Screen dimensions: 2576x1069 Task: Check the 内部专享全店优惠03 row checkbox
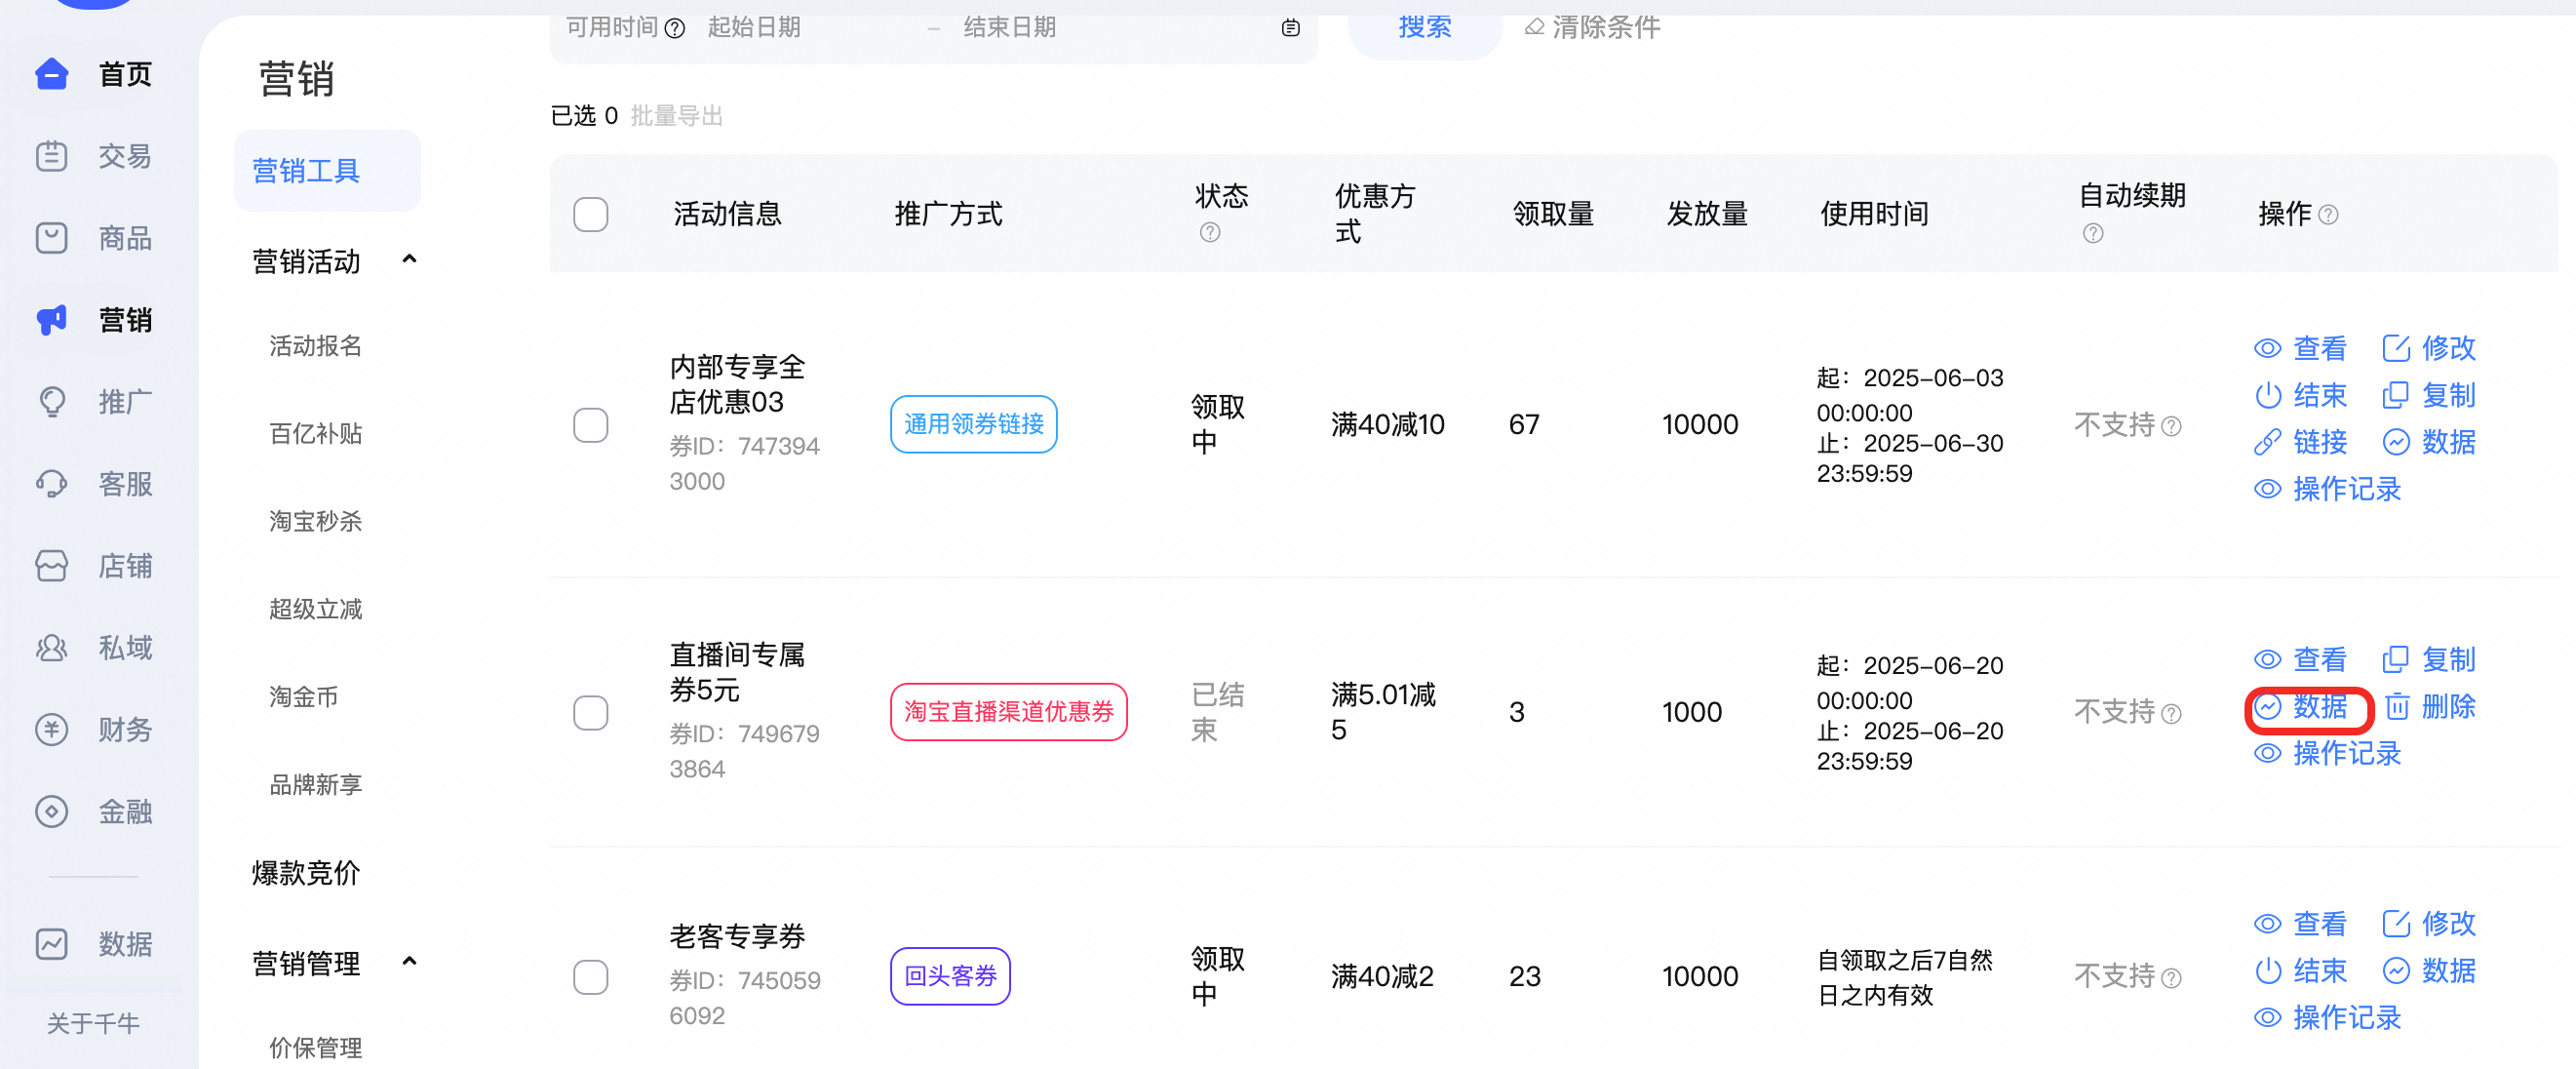click(x=591, y=425)
